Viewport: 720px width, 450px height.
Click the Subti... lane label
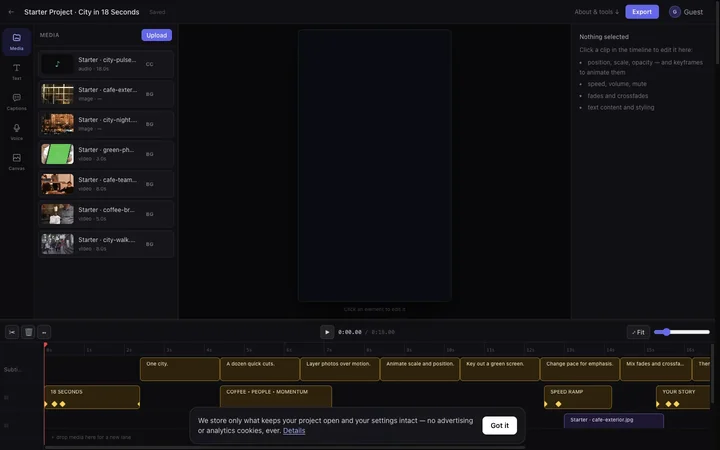coord(12,370)
